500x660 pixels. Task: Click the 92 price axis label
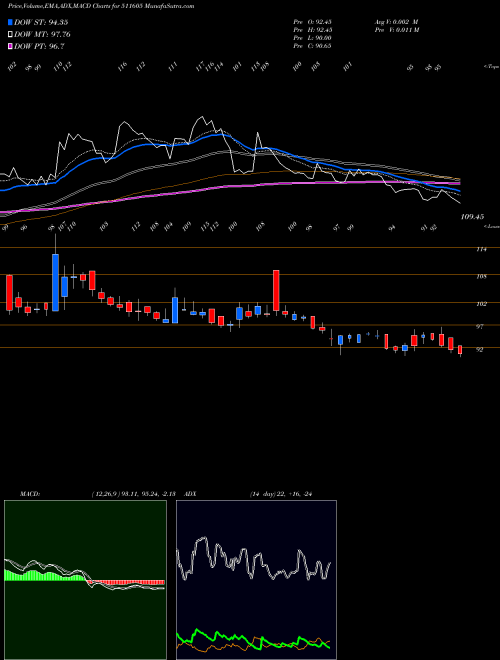[x=480, y=349]
